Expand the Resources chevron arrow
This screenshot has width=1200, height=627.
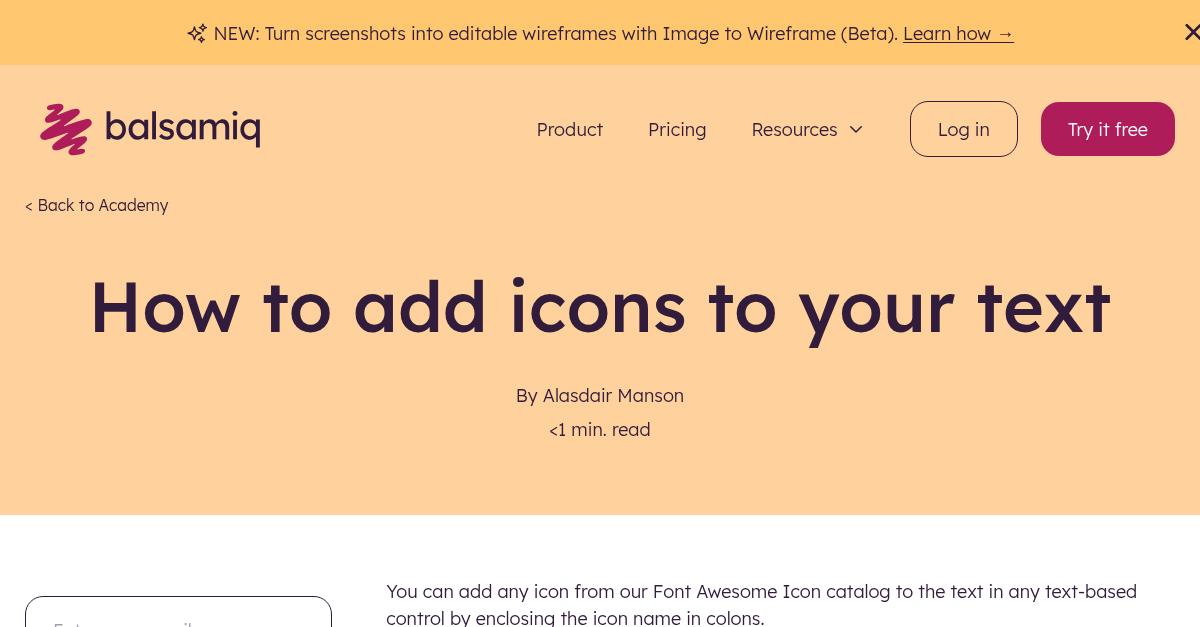click(x=856, y=130)
